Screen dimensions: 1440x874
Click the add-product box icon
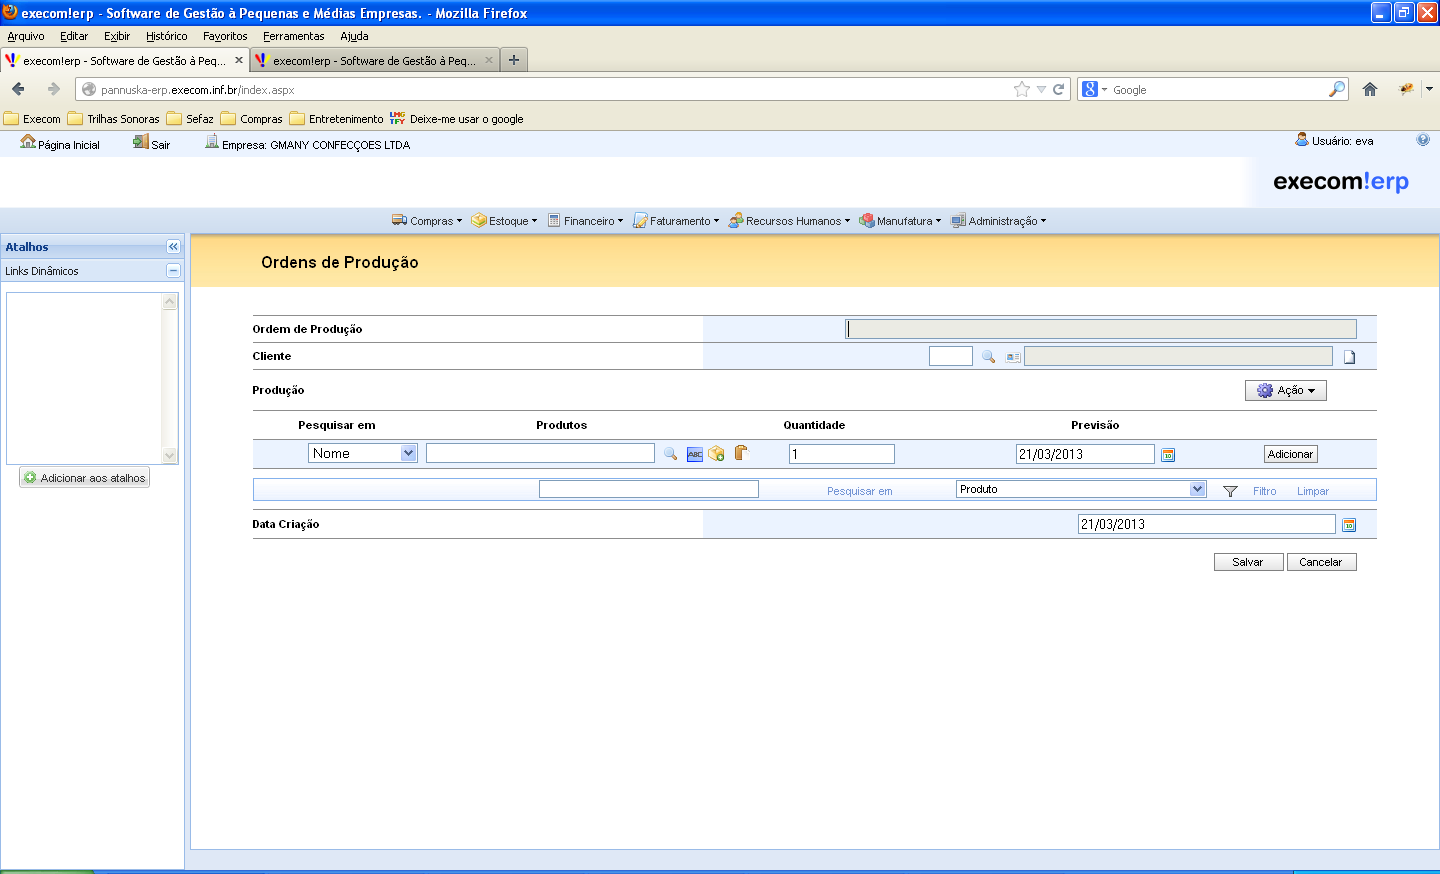coord(717,453)
